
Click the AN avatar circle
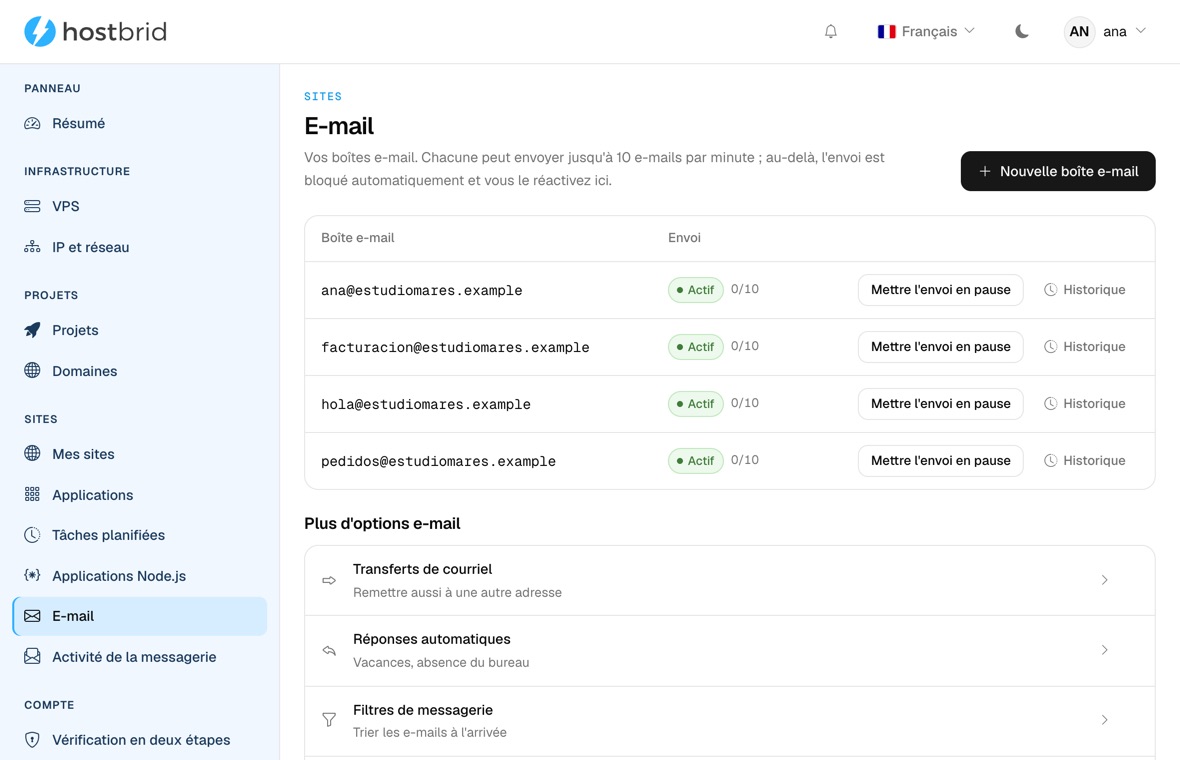click(x=1079, y=32)
